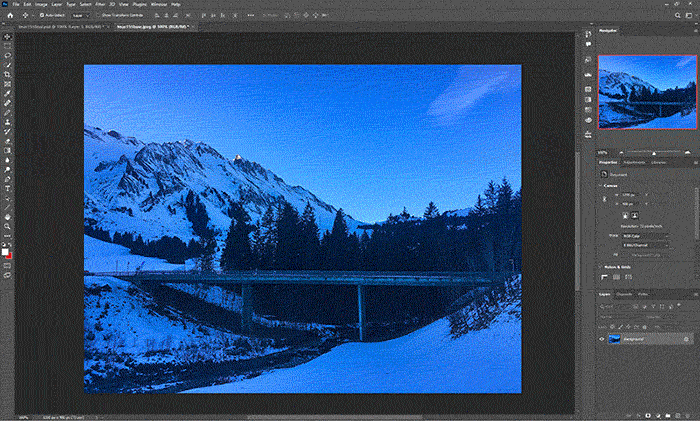
Task: Set canvas to landscape orientation
Action: [634, 216]
